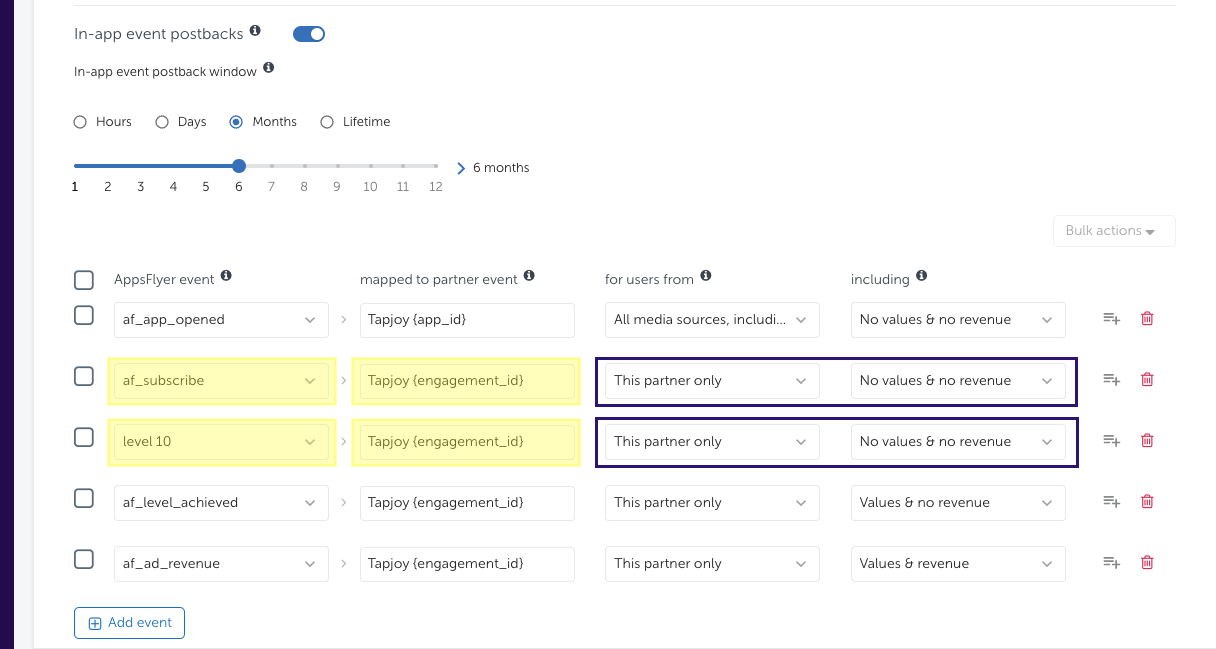Disable the In-app event postbacks toggle
This screenshot has width=1216, height=649.
click(309, 34)
